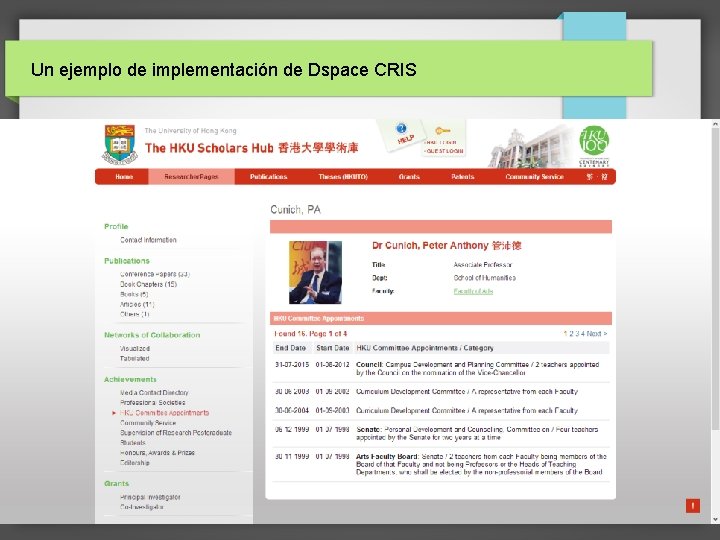Click the researcher profile photo
This screenshot has height=540, width=720.
315,272
